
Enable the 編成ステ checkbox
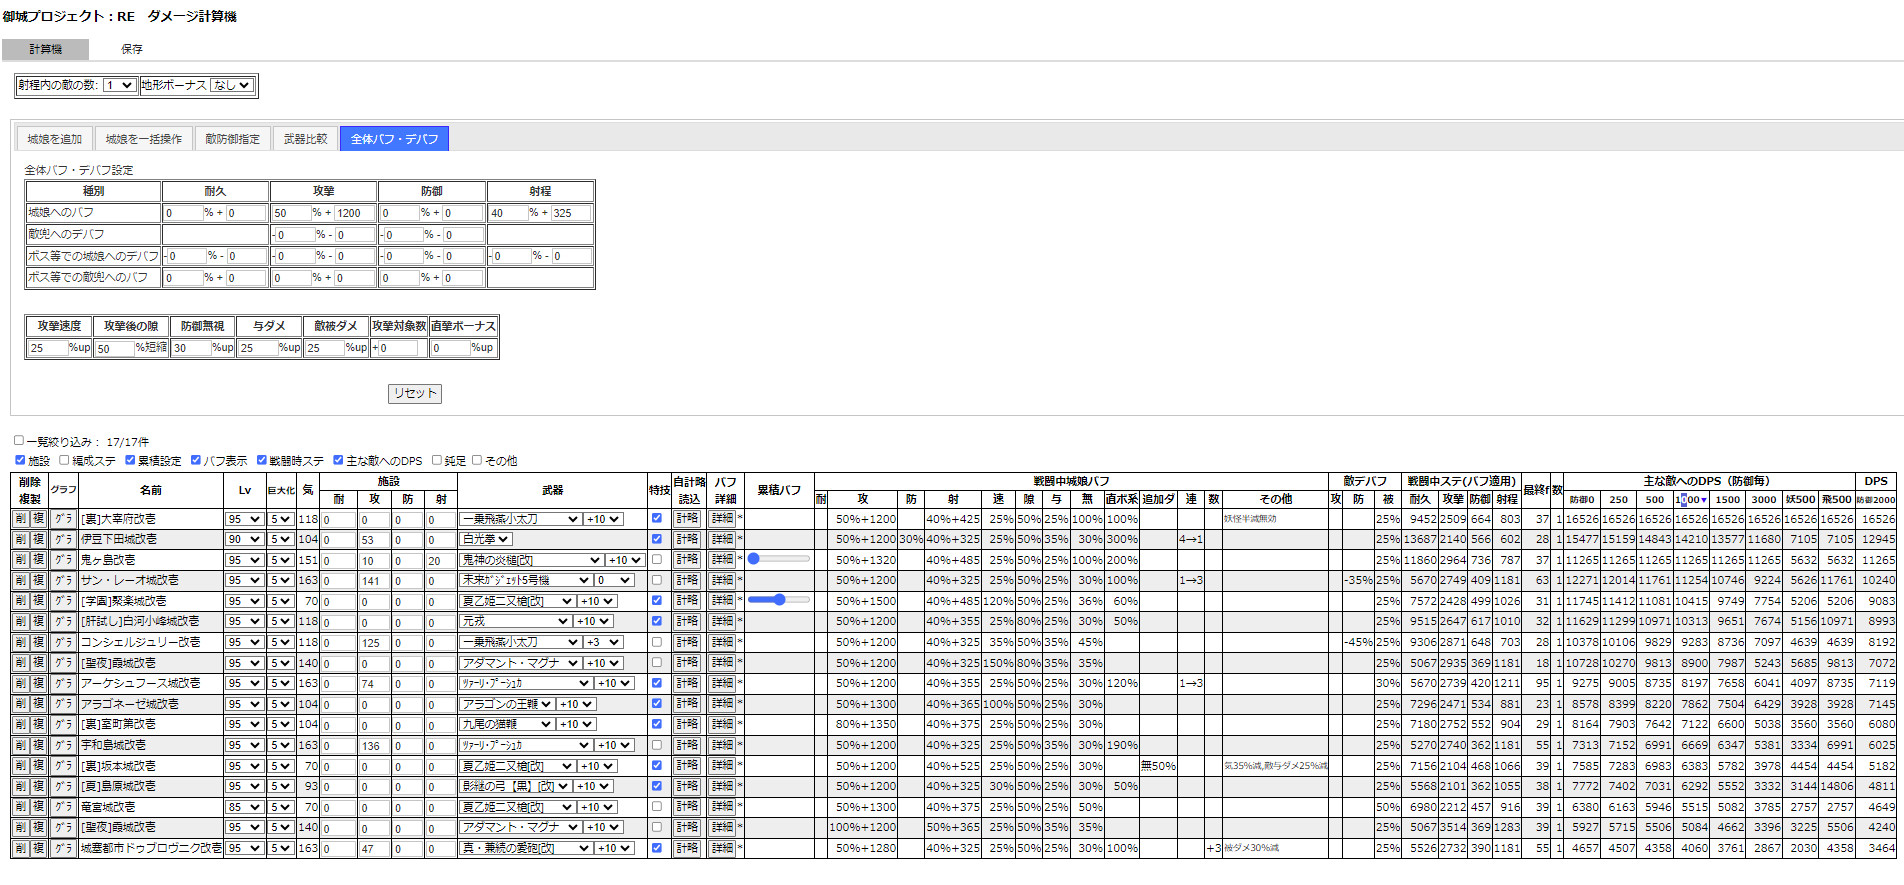pos(64,461)
